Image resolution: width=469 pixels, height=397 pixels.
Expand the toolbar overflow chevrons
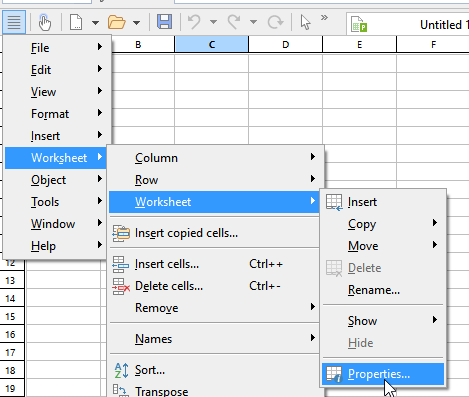click(x=324, y=18)
